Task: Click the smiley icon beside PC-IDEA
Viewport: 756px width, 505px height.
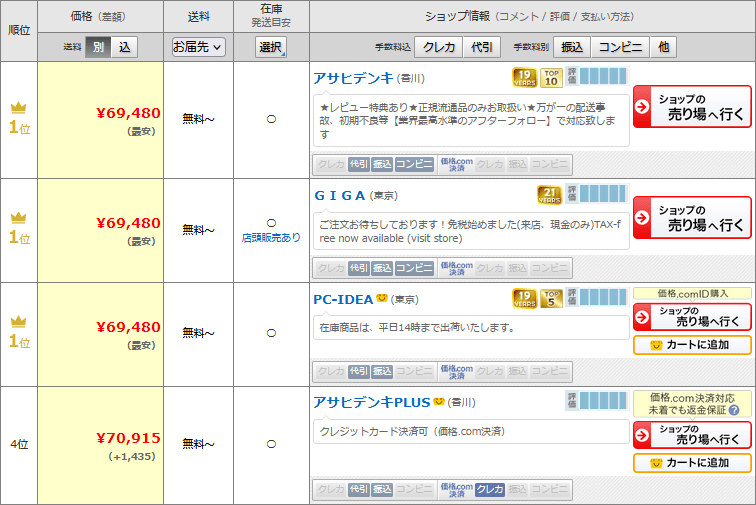Action: pos(381,299)
